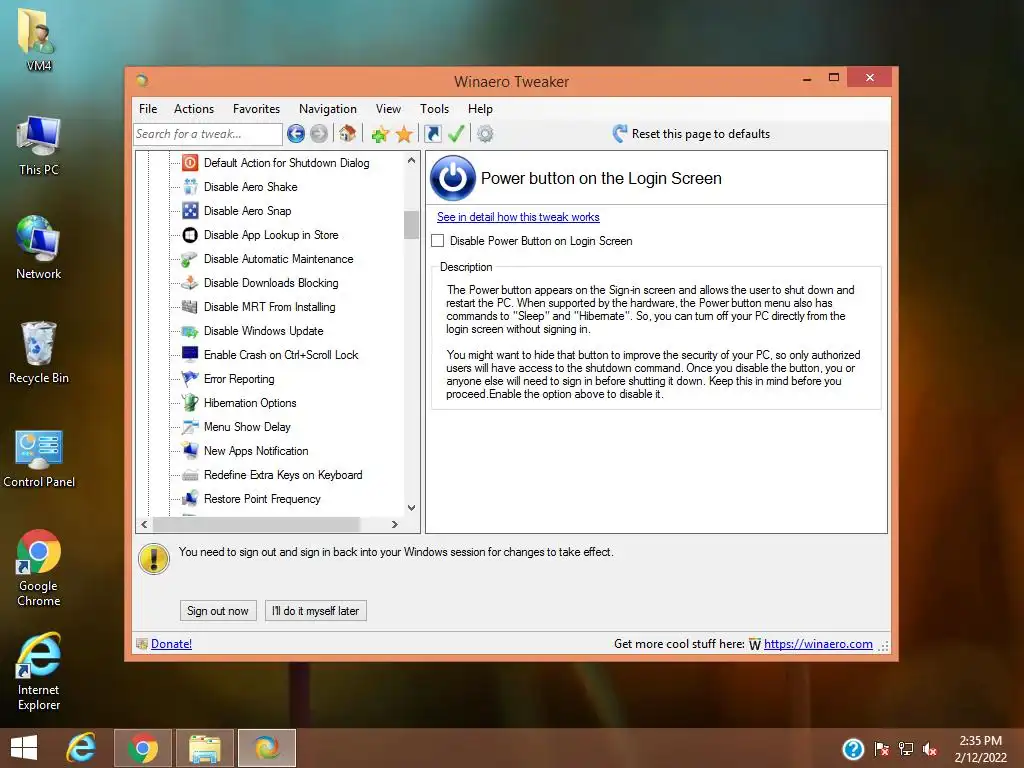Select Hibernation Options text in tree
The image size is (1024, 768).
(250, 403)
